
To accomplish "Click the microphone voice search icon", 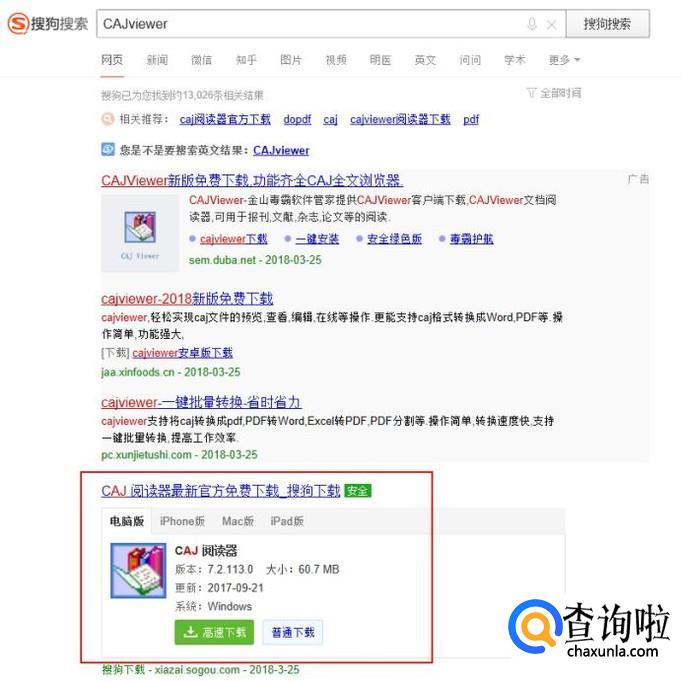I will point(532,24).
